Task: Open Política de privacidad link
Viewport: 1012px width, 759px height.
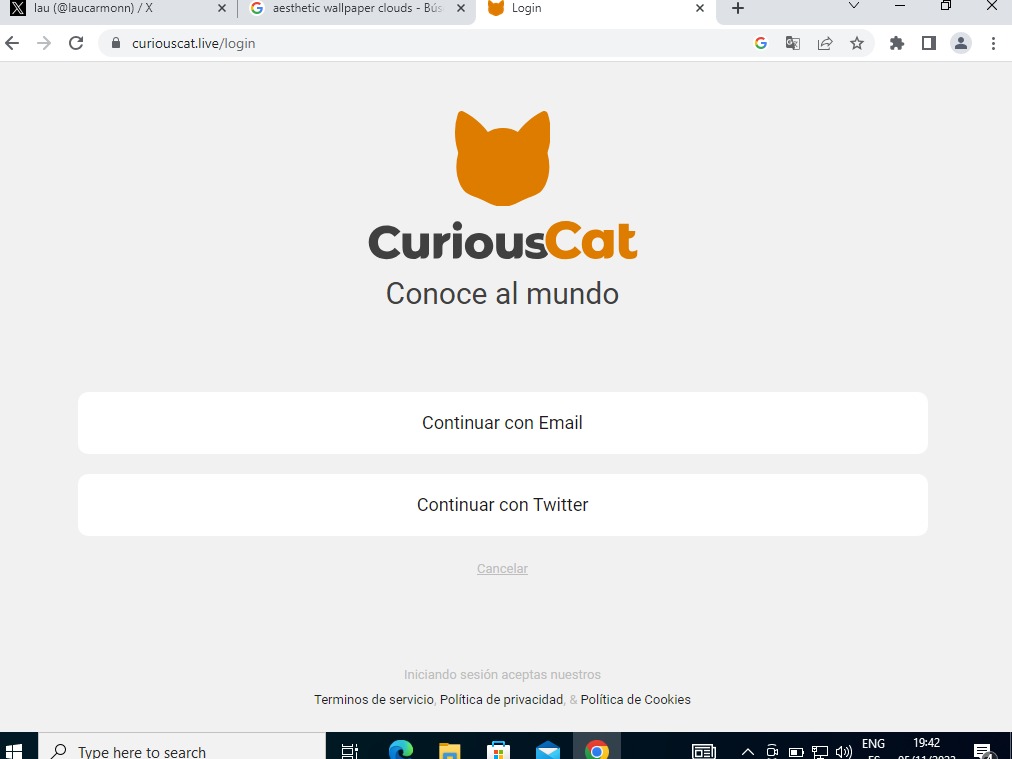Action: [501, 700]
